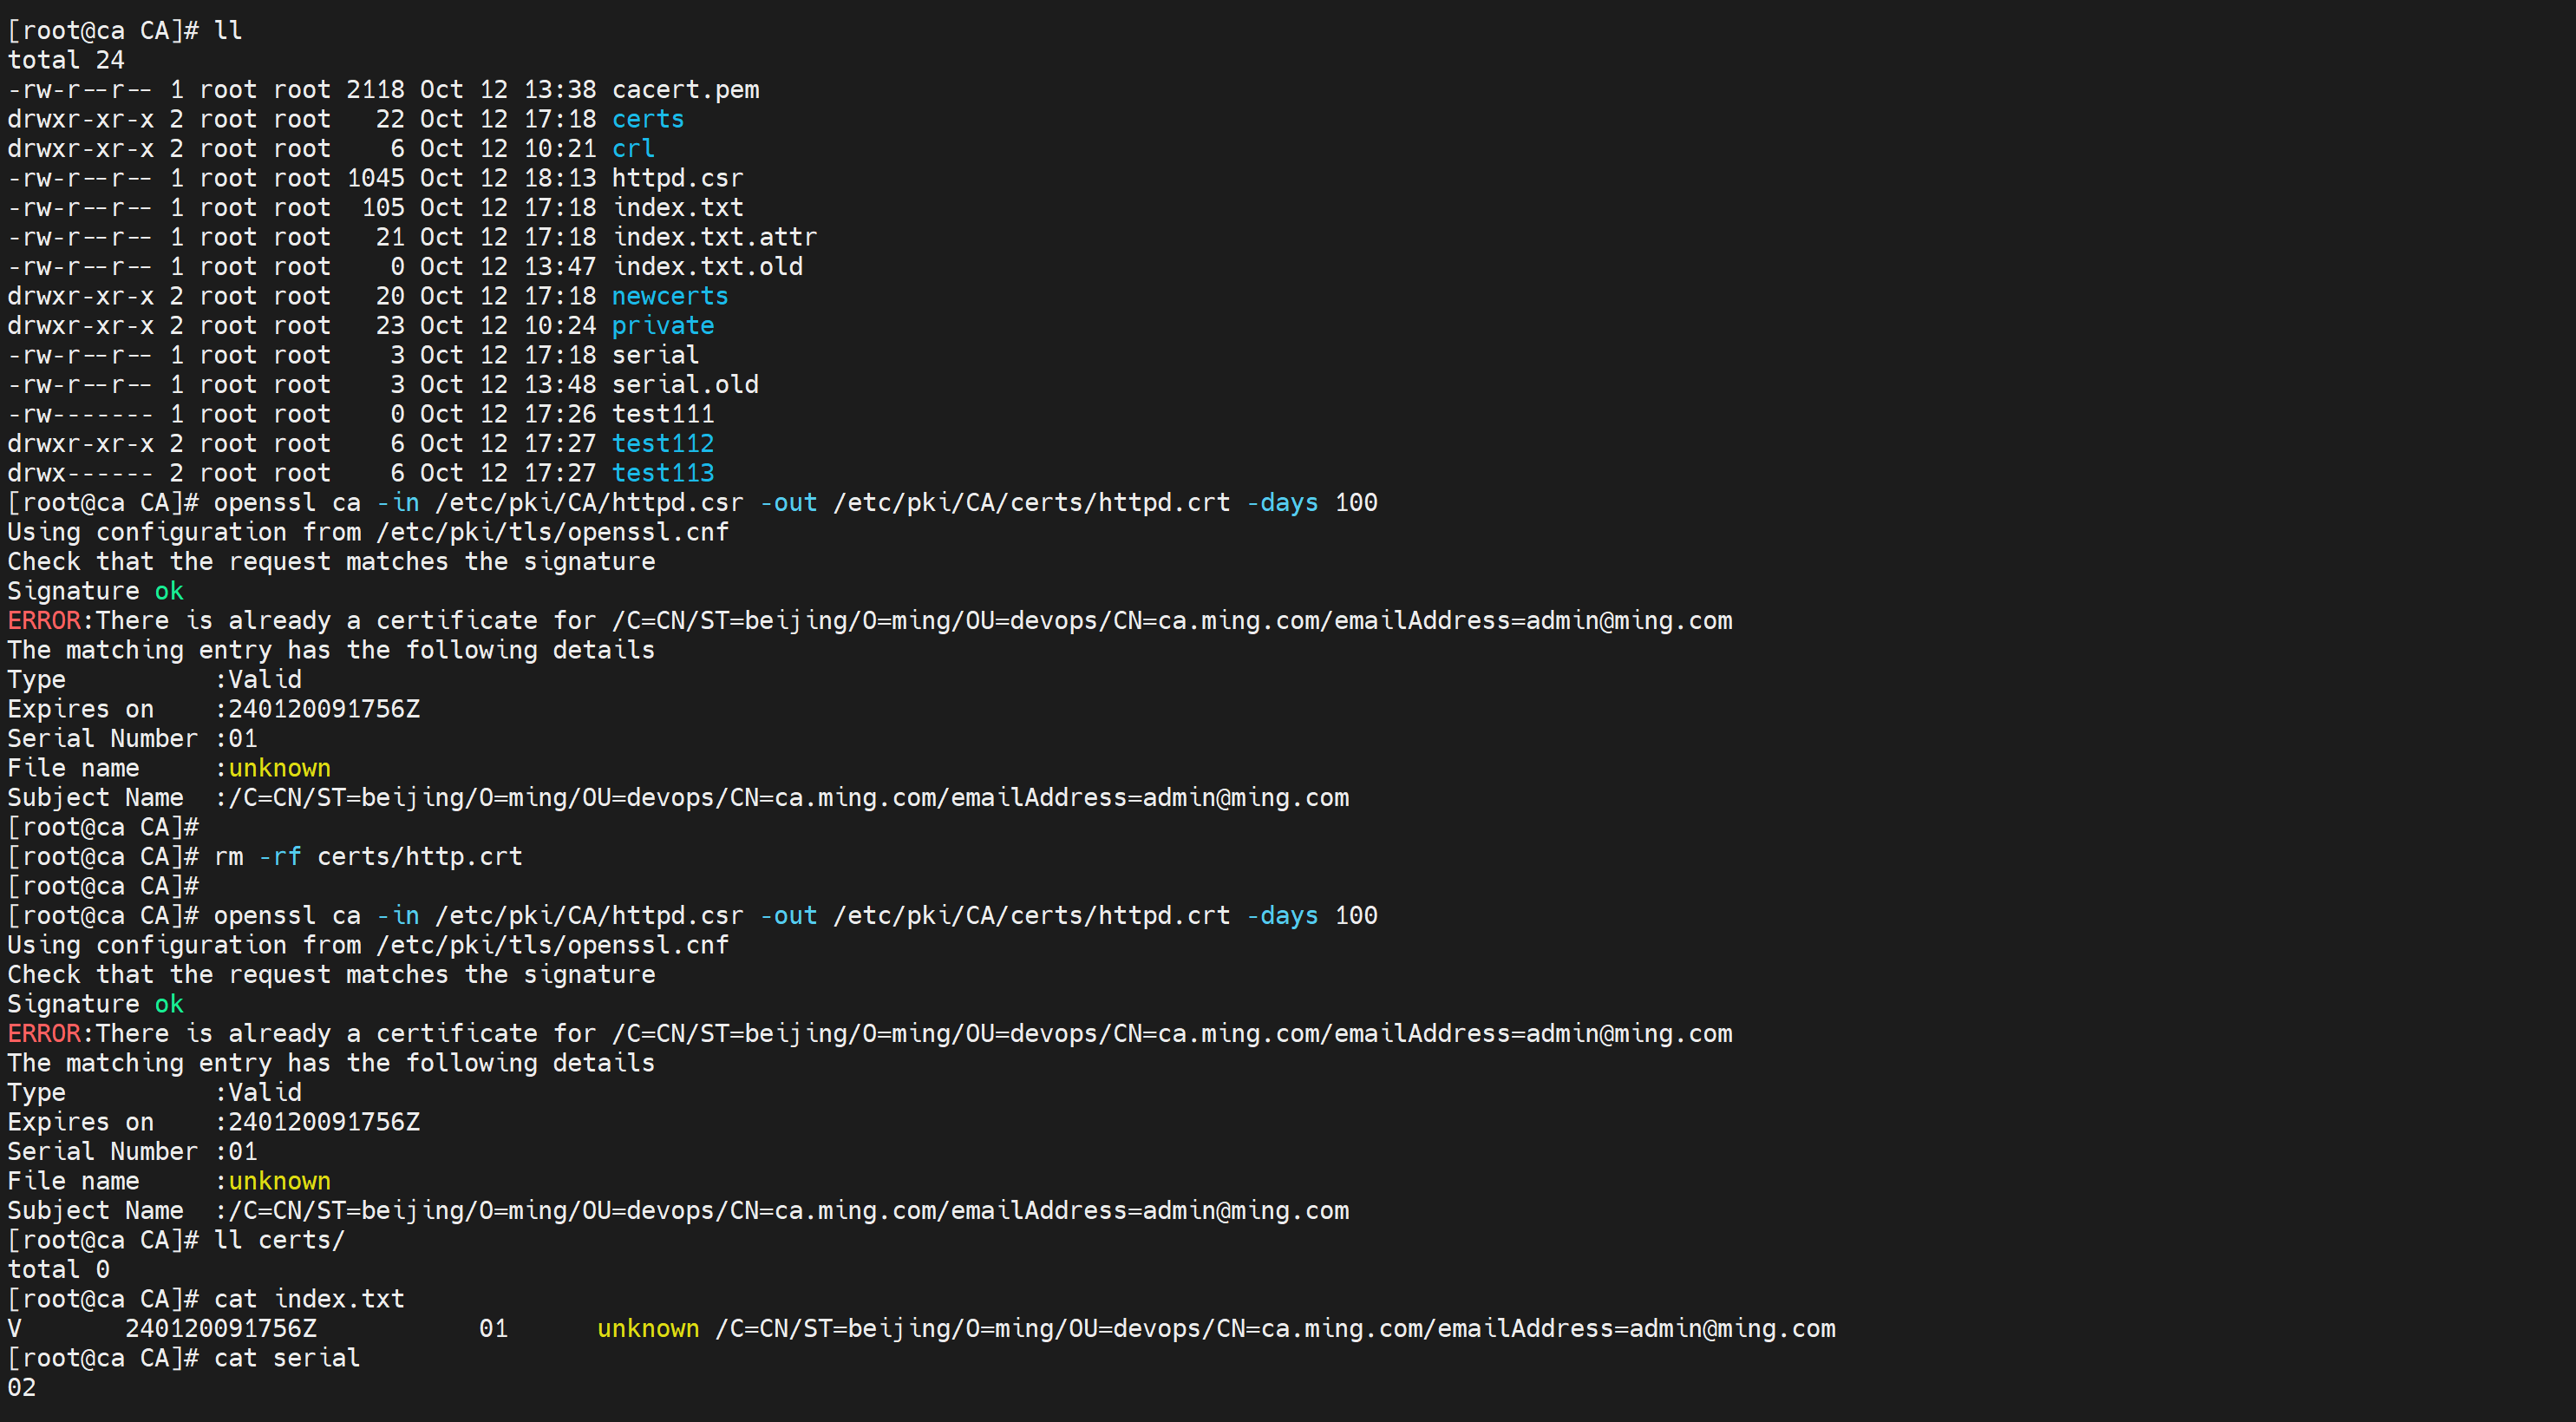Click the first yellow unknown file name
The image size is (2576, 1422).
pyautogui.click(x=279, y=768)
